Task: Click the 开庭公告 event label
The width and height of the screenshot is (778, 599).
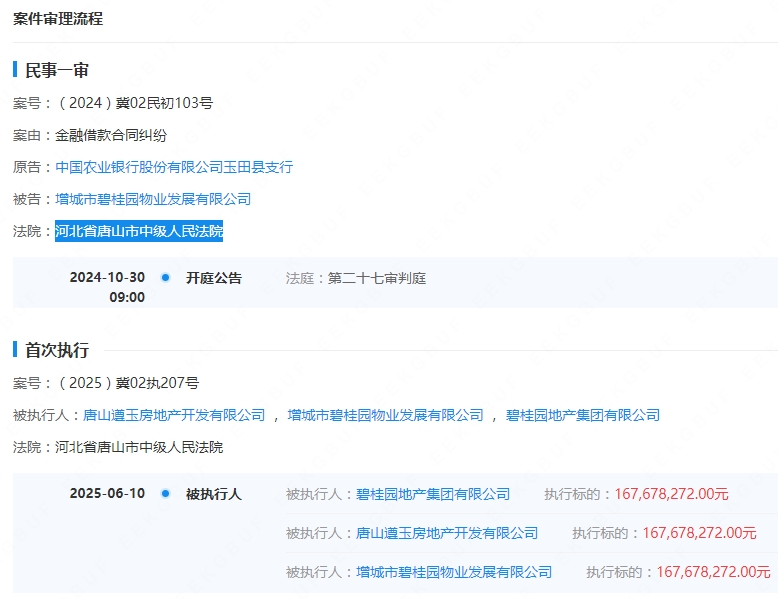Action: (x=214, y=278)
